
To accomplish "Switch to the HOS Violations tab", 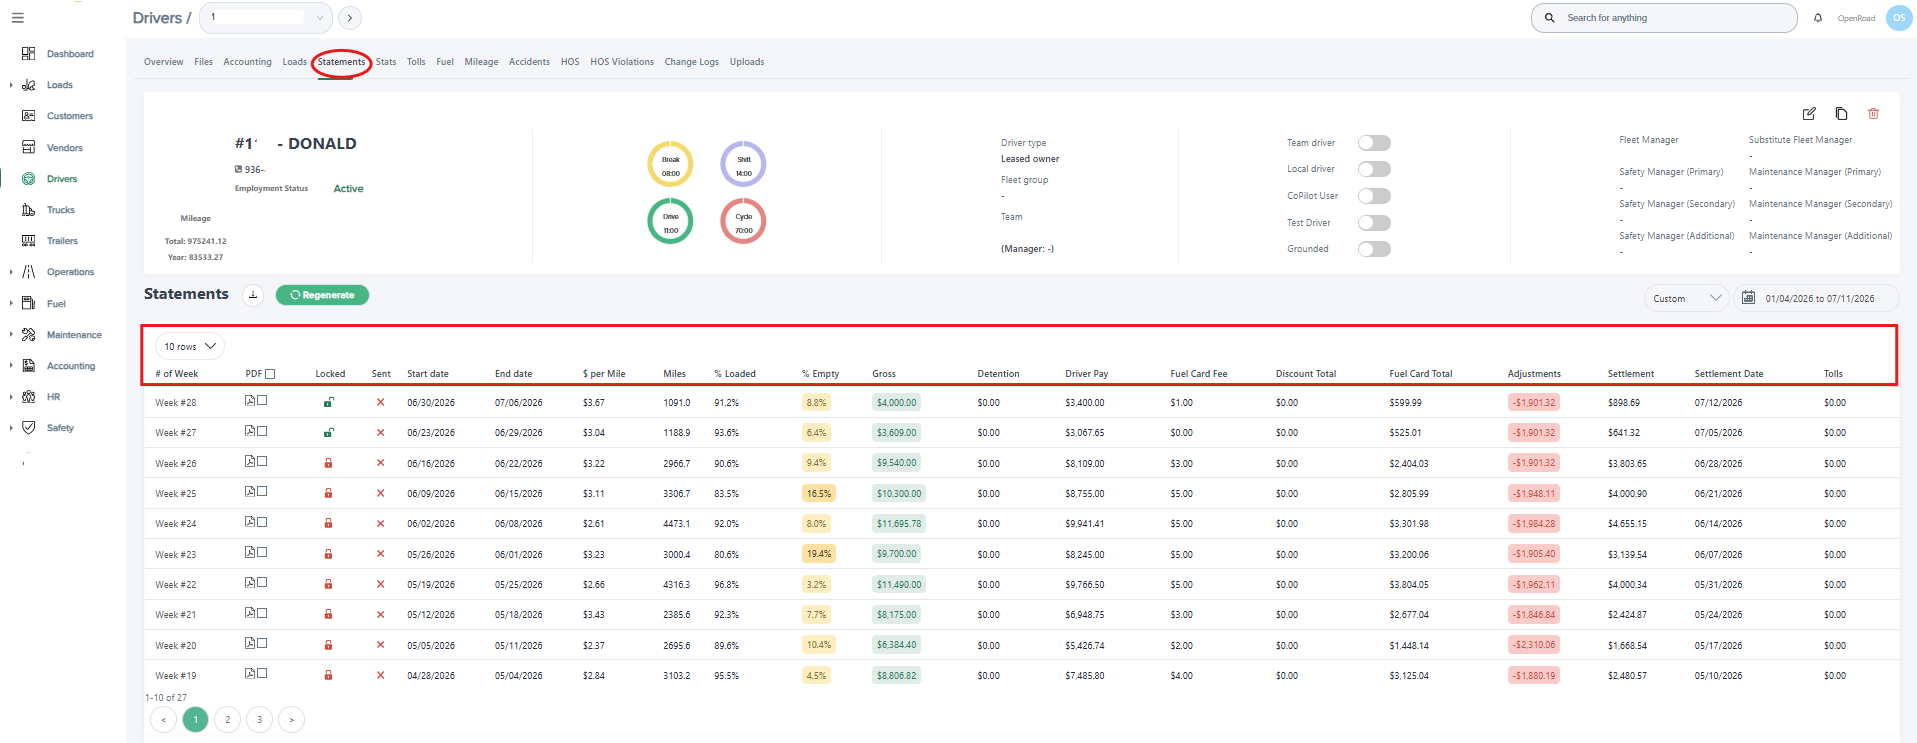I will 622,62.
